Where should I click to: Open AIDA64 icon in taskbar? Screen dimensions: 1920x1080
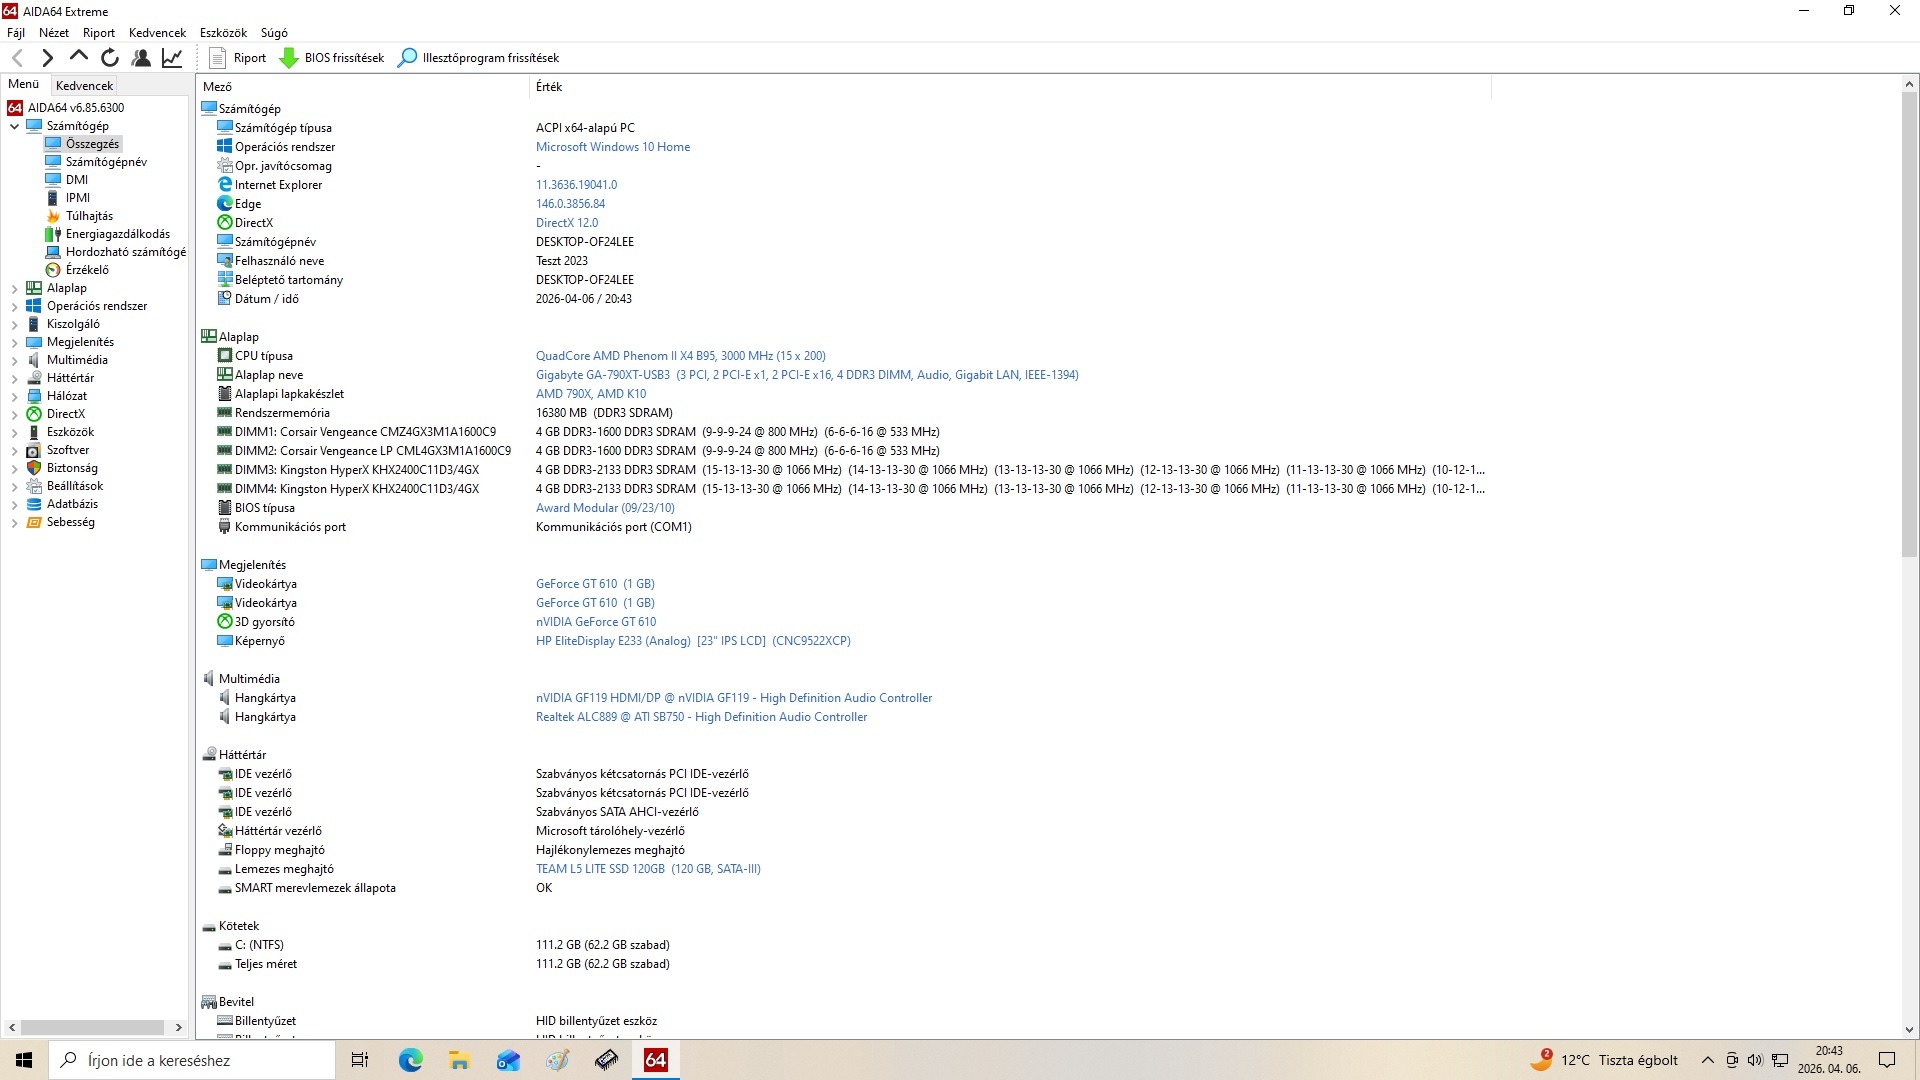[x=656, y=1060]
